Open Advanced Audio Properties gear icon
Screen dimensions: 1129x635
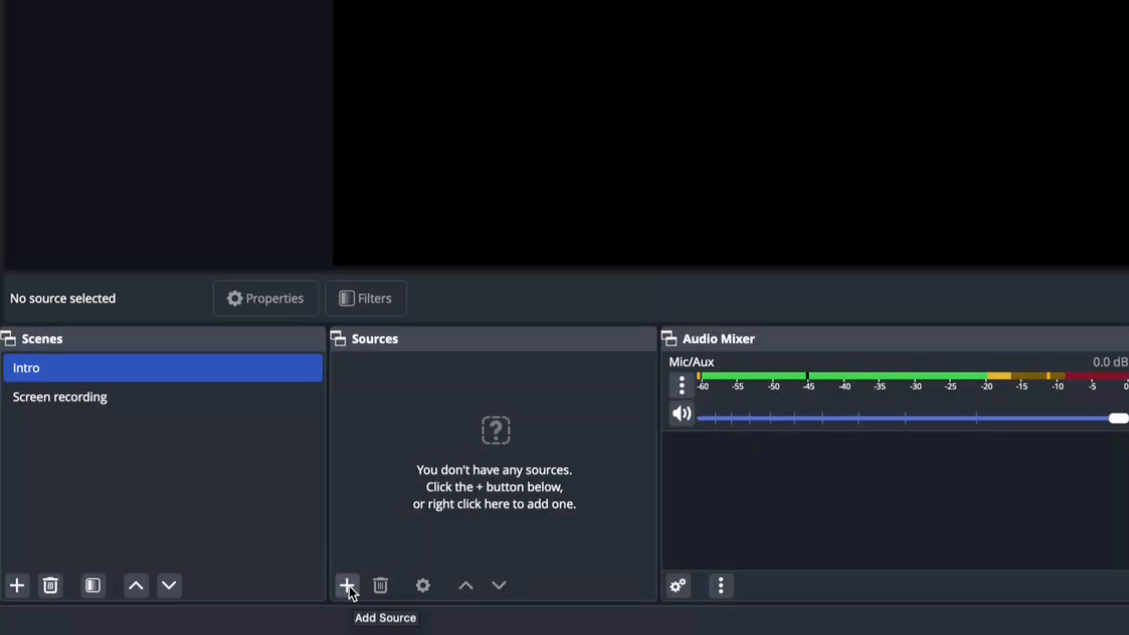pos(678,586)
